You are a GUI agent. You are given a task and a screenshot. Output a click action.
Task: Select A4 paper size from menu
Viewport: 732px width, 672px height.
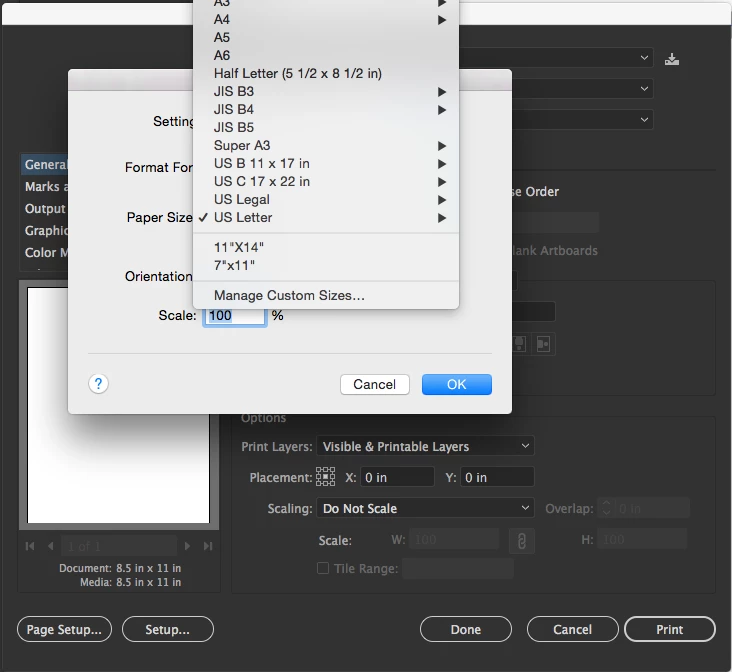(x=326, y=20)
